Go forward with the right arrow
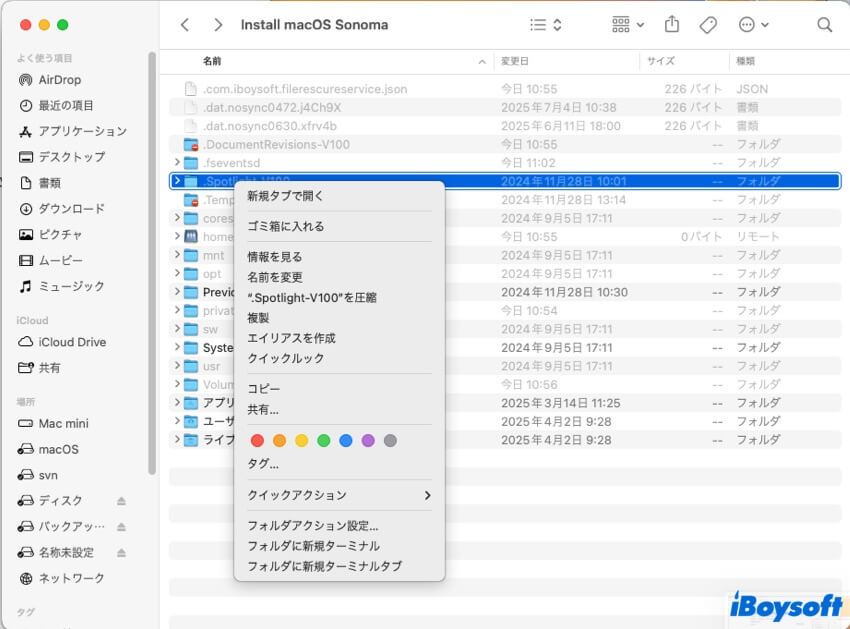 pyautogui.click(x=218, y=25)
